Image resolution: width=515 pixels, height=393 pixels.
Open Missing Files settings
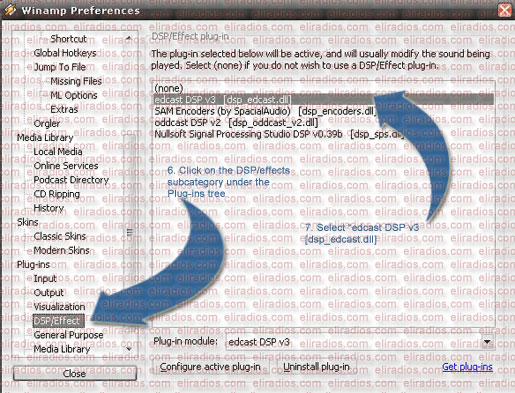coord(76,81)
